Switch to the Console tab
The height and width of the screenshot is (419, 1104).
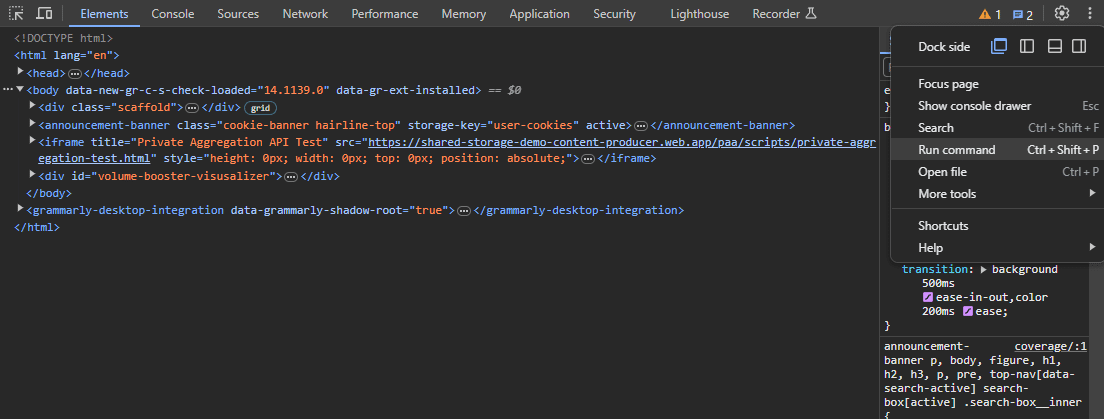172,14
